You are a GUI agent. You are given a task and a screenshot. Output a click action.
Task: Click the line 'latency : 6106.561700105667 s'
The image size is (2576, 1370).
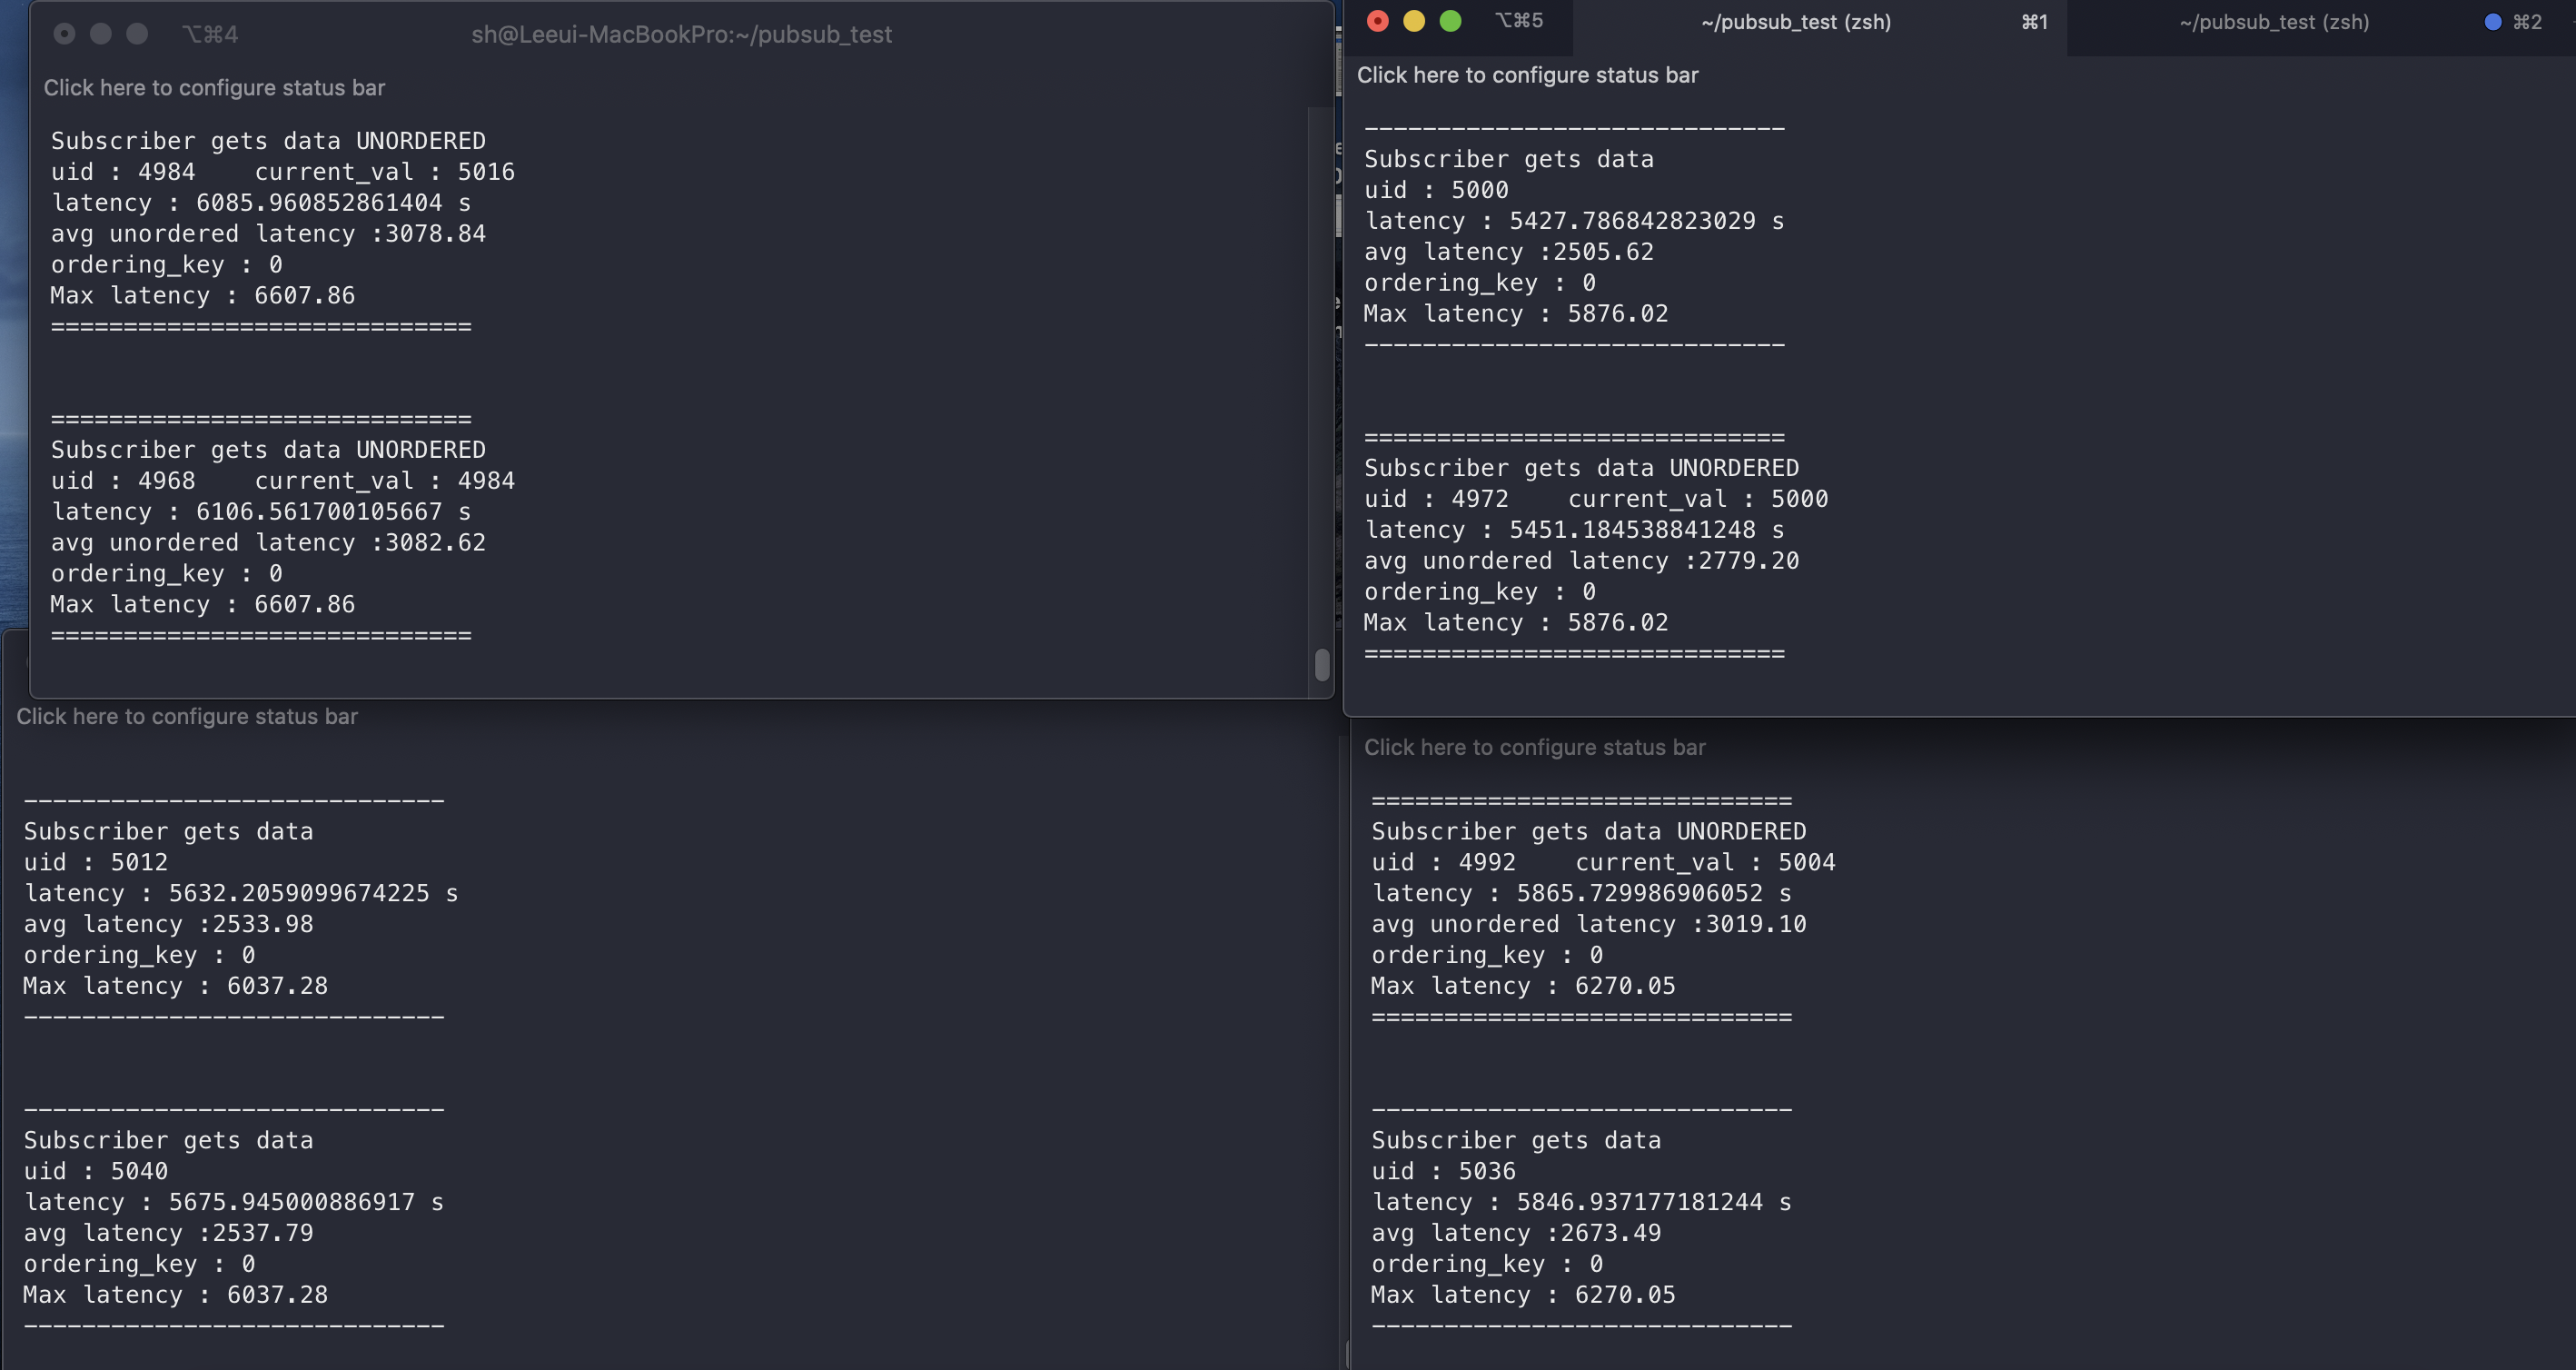click(261, 512)
